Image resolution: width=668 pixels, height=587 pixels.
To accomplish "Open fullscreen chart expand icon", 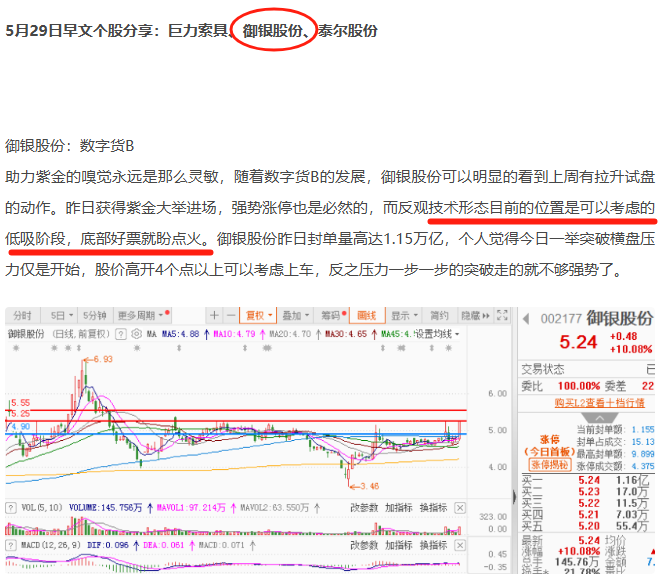I will (502, 315).
